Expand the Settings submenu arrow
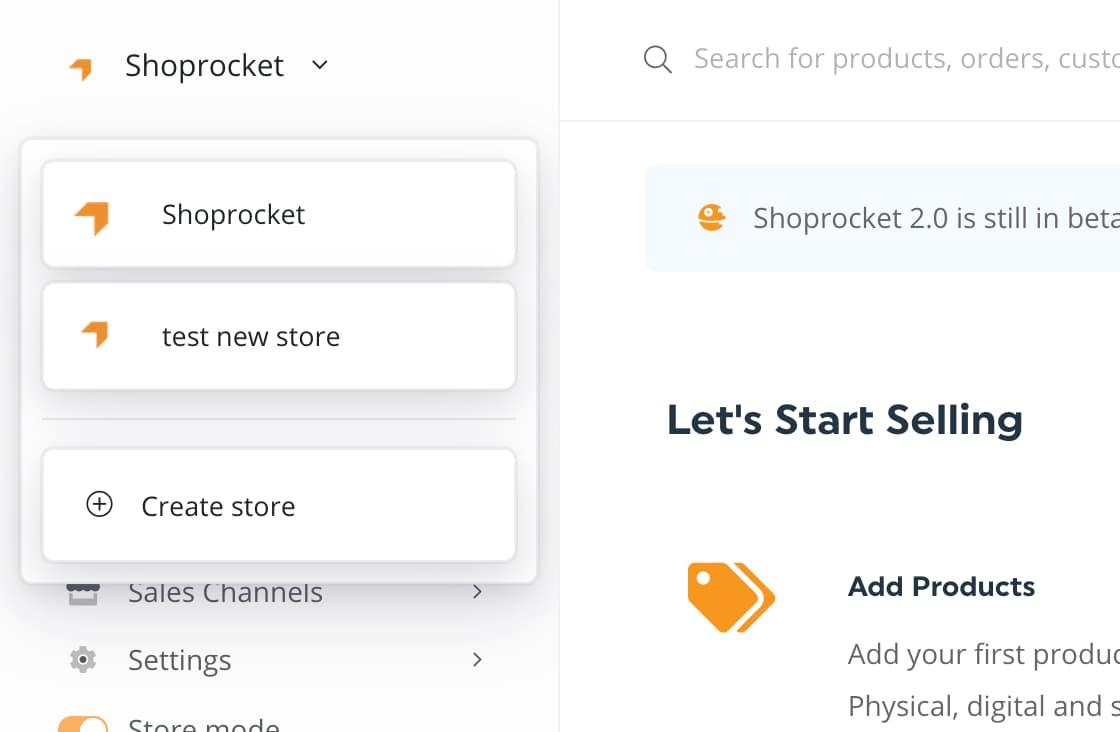 point(477,660)
